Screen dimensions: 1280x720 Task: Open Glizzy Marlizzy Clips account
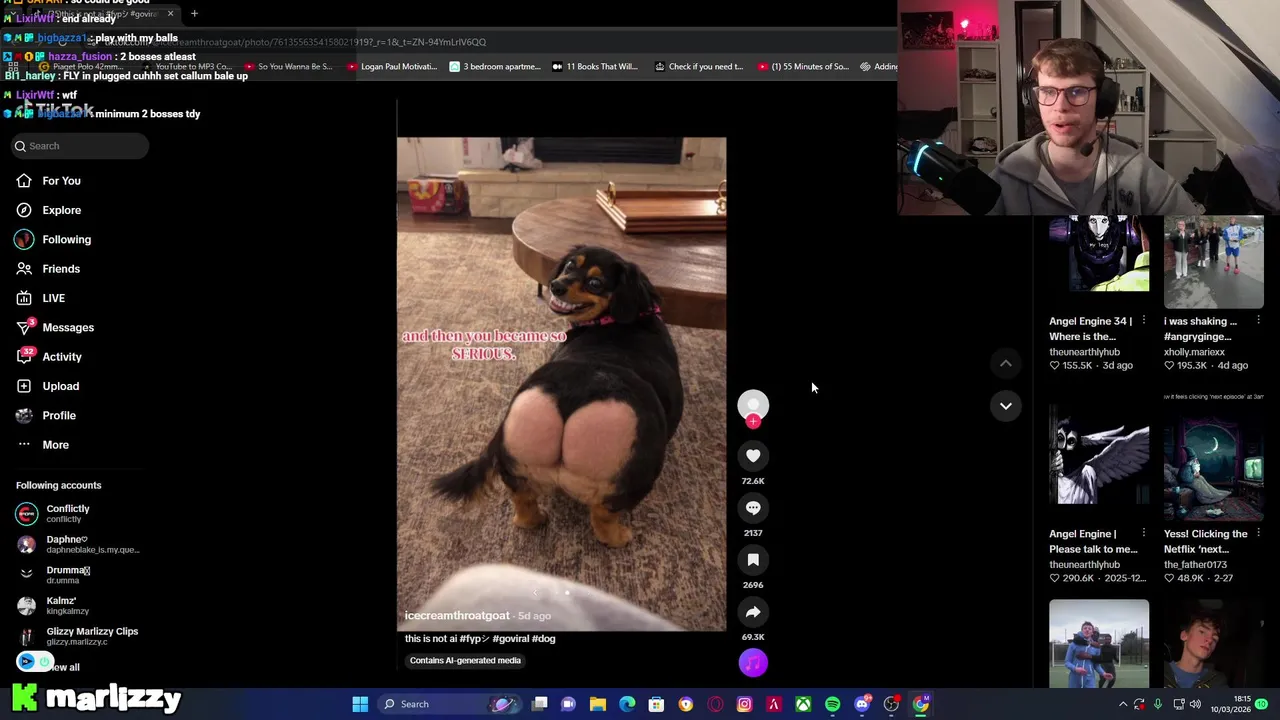[77, 636]
